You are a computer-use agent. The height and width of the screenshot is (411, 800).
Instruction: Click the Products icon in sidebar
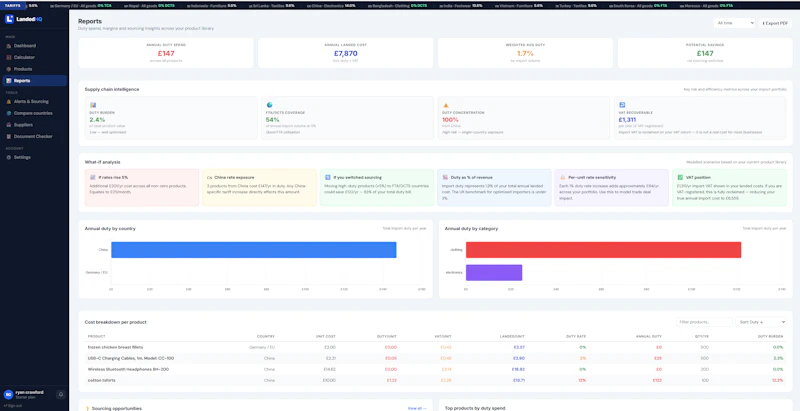tap(9, 69)
